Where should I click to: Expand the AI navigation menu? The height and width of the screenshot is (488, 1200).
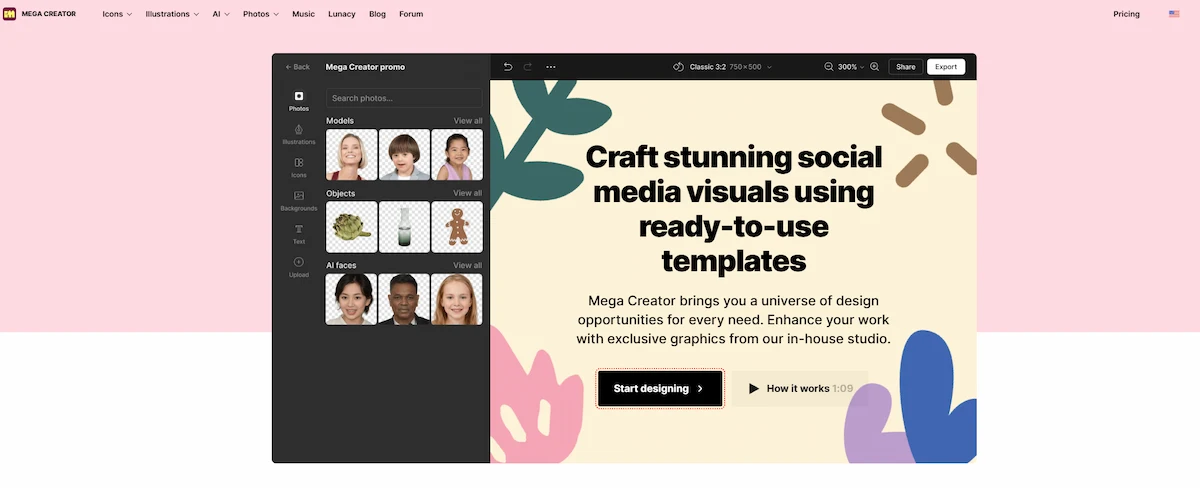[221, 14]
